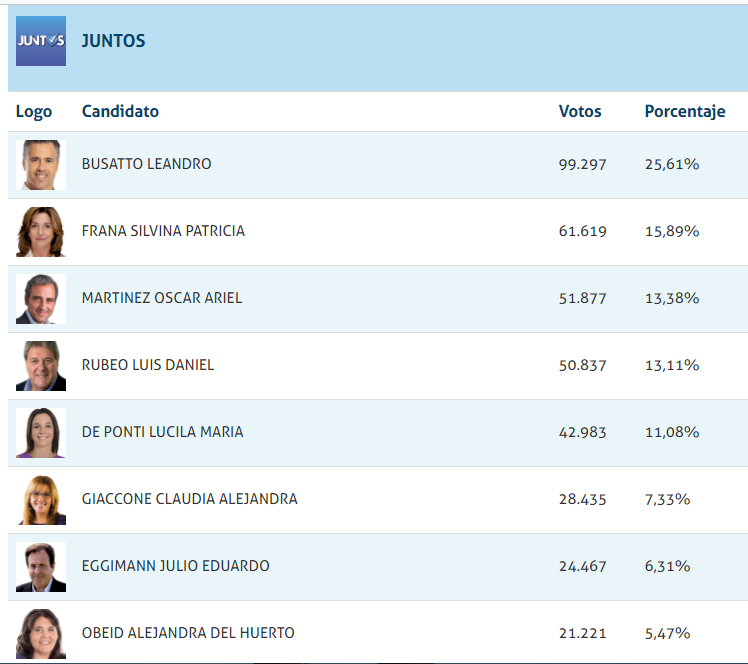Click the 51.877 vote count
The height and width of the screenshot is (664, 748).
[x=582, y=298]
